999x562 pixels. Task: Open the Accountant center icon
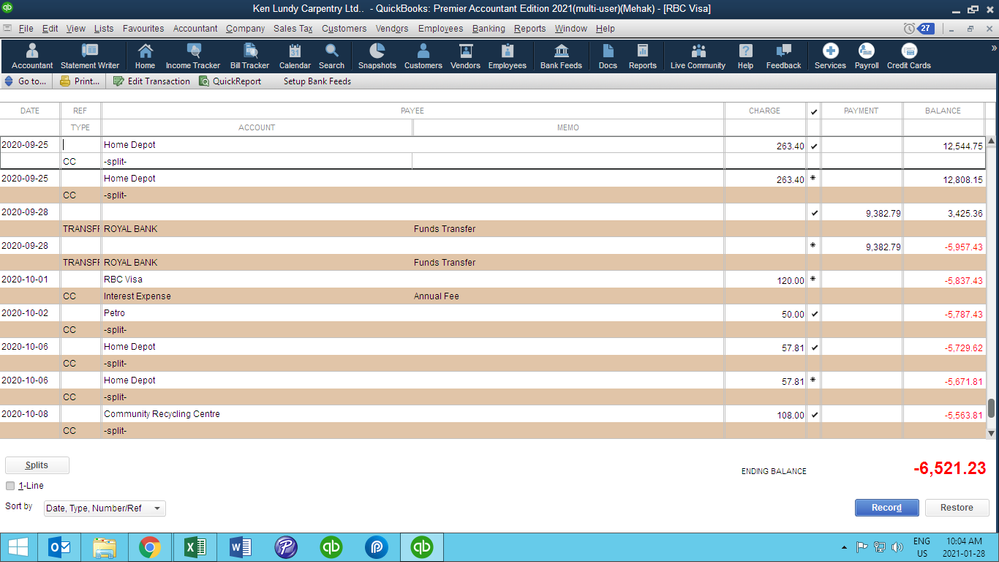point(32,56)
